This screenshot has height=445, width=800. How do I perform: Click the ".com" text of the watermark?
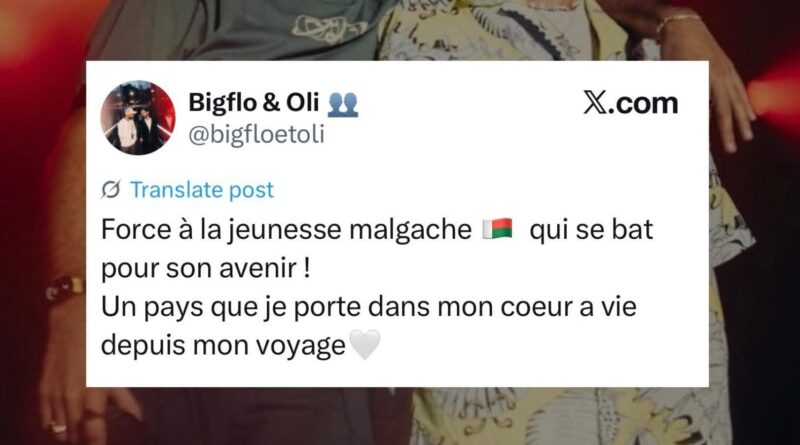[643, 104]
